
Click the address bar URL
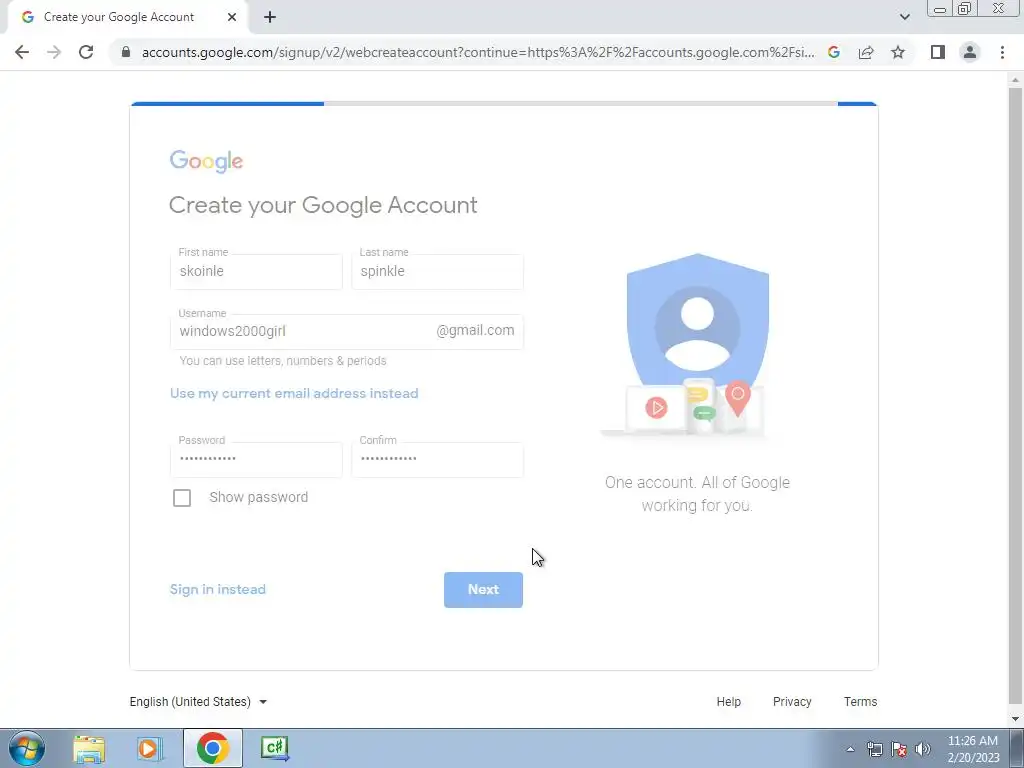[x=477, y=52]
